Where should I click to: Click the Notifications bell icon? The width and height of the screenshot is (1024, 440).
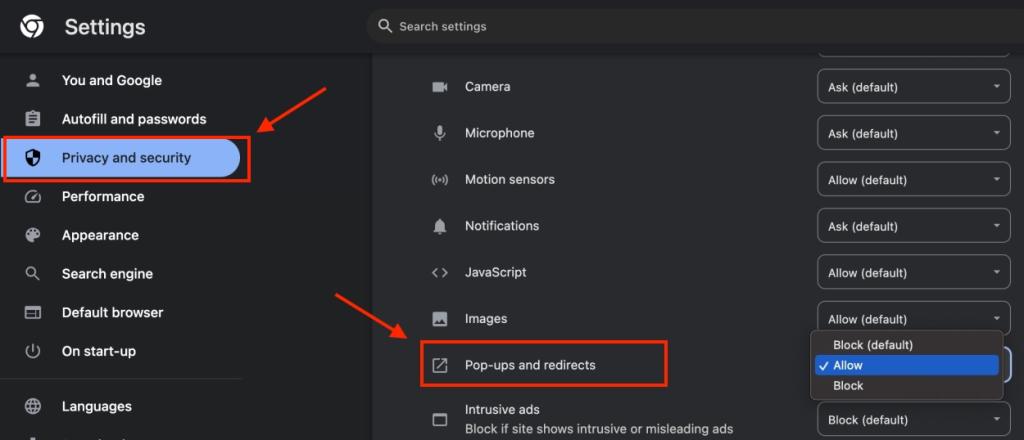(440, 226)
